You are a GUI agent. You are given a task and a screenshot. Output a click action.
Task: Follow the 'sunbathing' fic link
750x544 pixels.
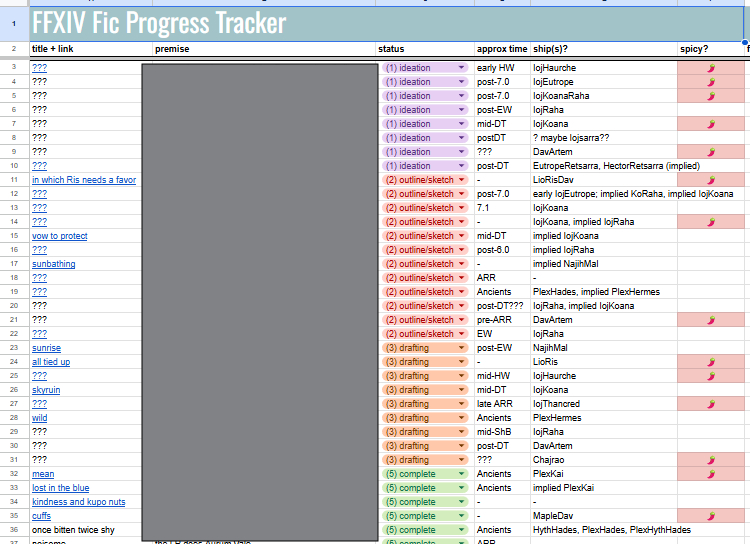click(x=53, y=264)
